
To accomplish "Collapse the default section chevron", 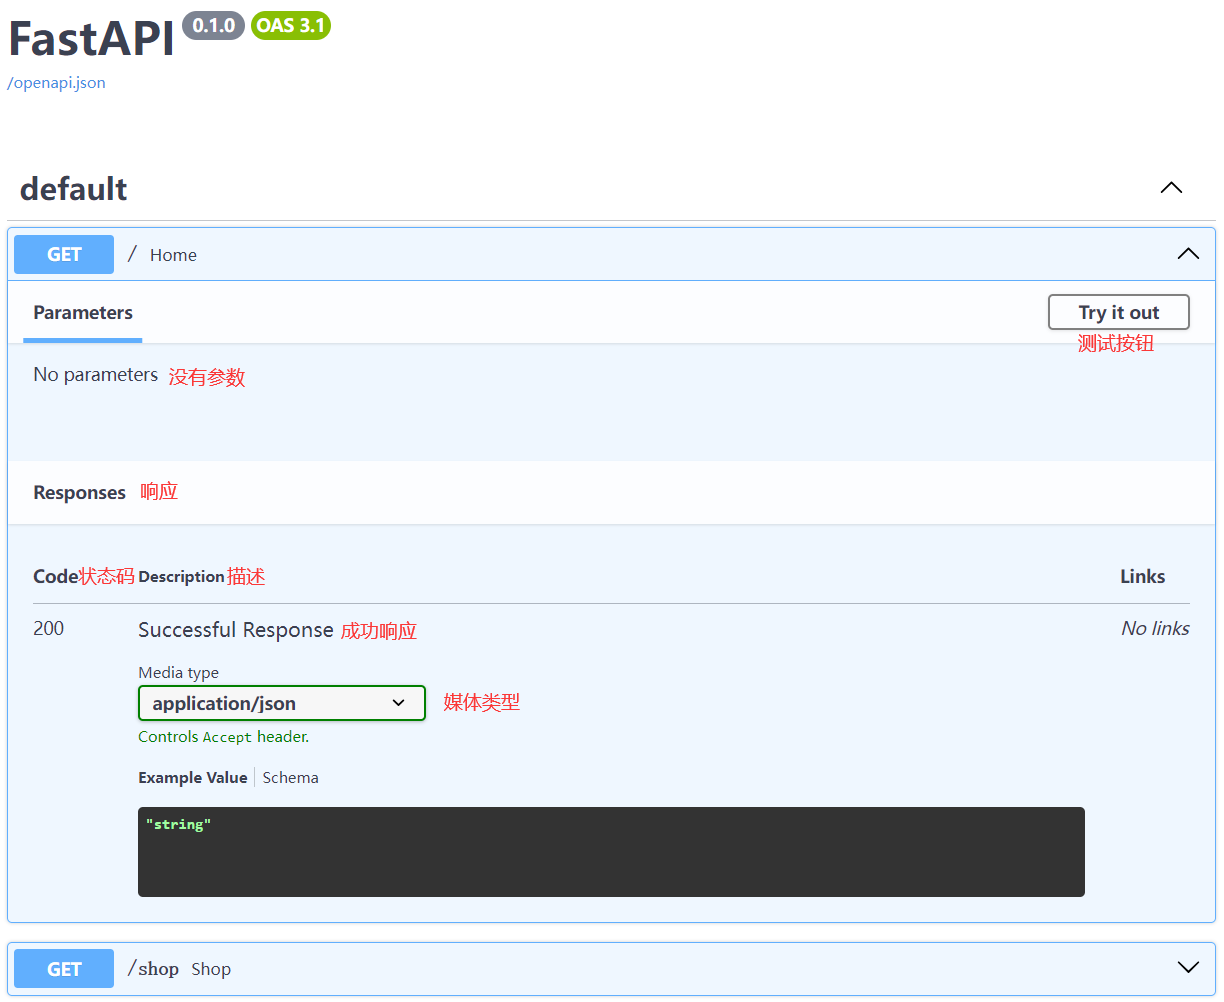I will pyautogui.click(x=1171, y=188).
